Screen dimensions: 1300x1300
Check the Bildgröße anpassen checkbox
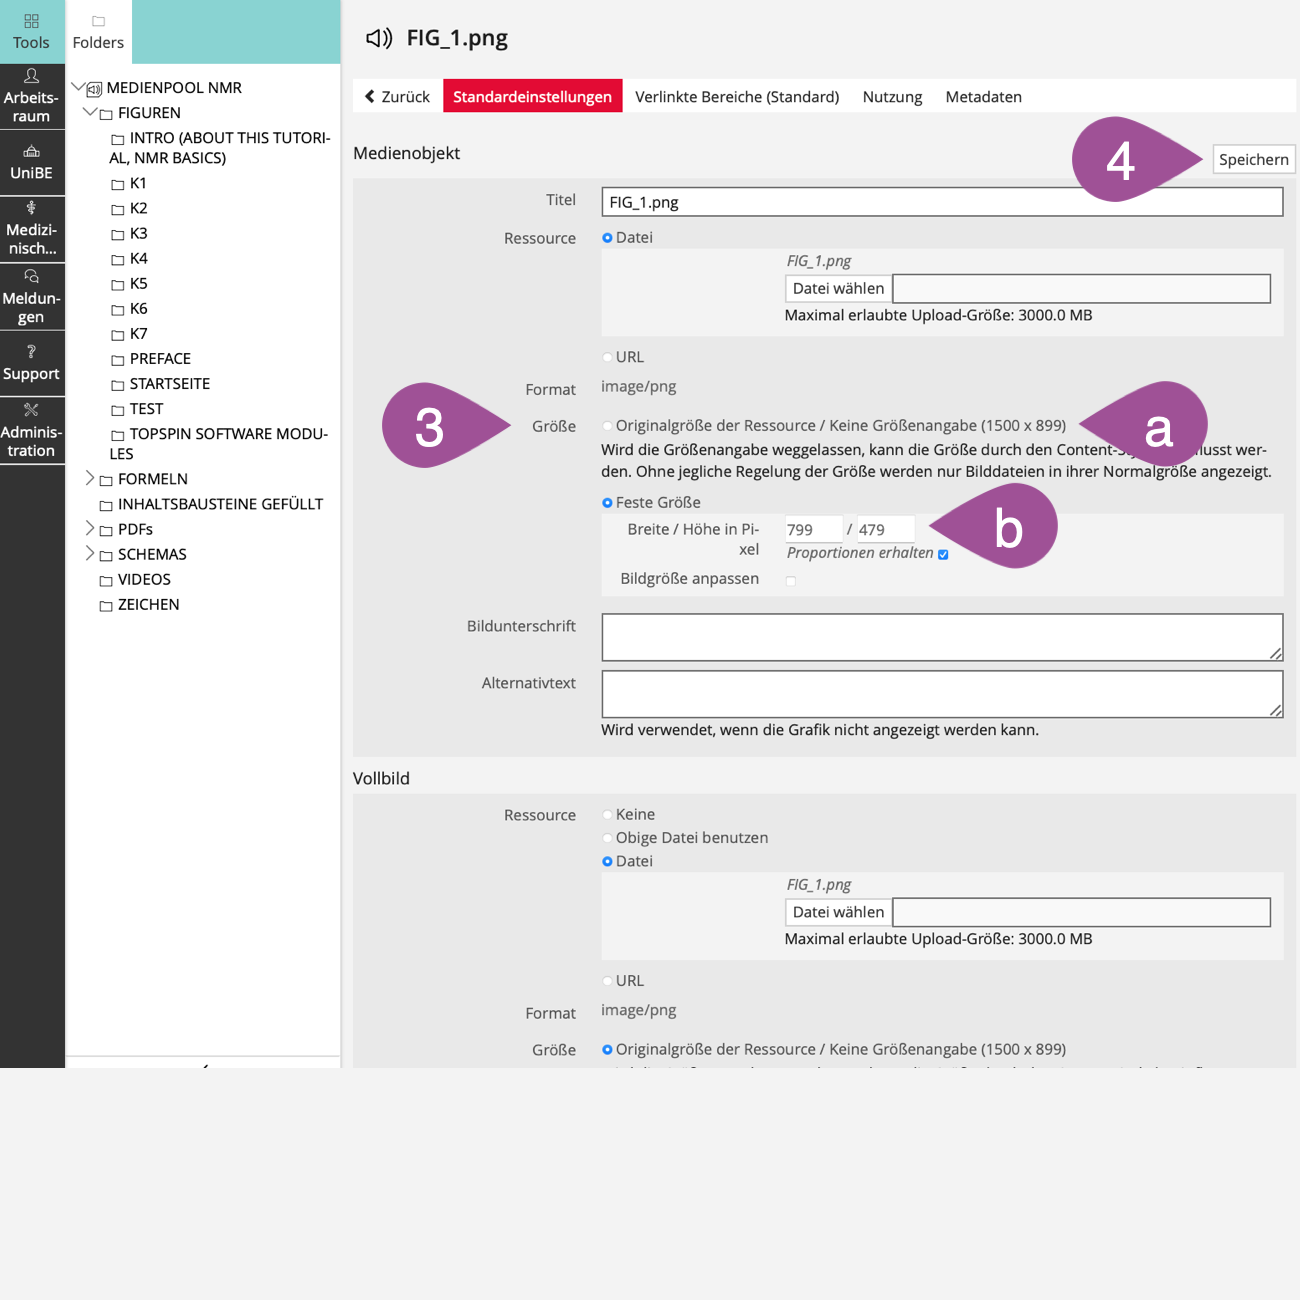(791, 580)
